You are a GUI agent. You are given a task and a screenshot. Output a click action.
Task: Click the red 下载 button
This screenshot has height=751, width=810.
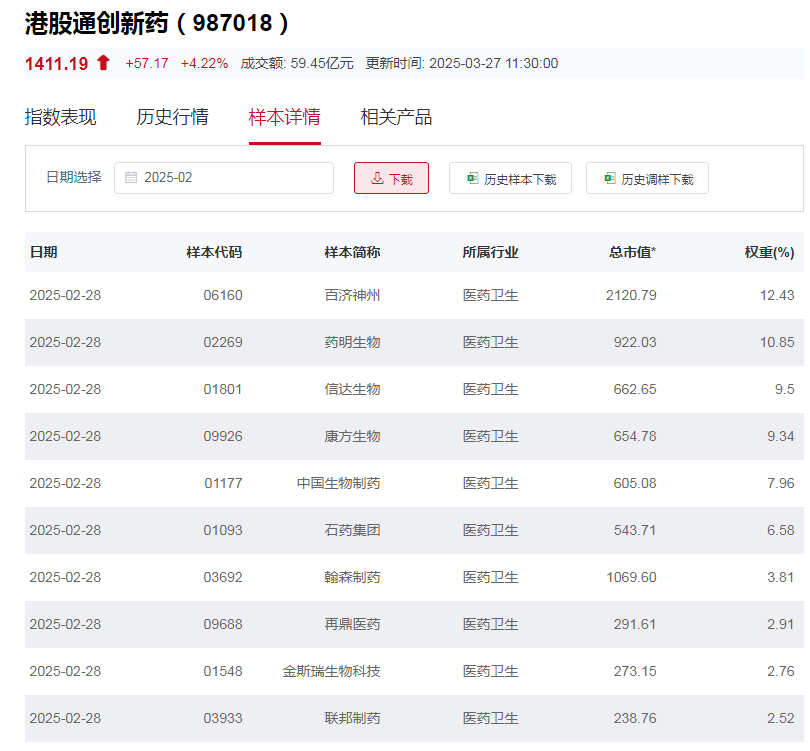[392, 178]
